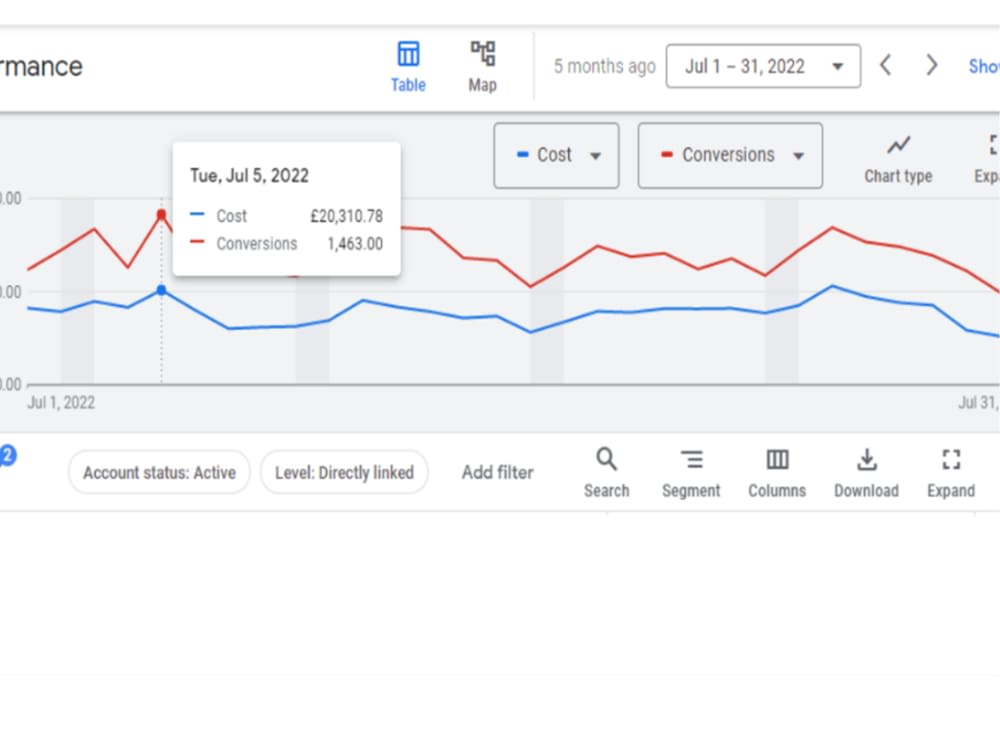The width and height of the screenshot is (1000, 750).
Task: Modify table Columns
Action: [777, 473]
